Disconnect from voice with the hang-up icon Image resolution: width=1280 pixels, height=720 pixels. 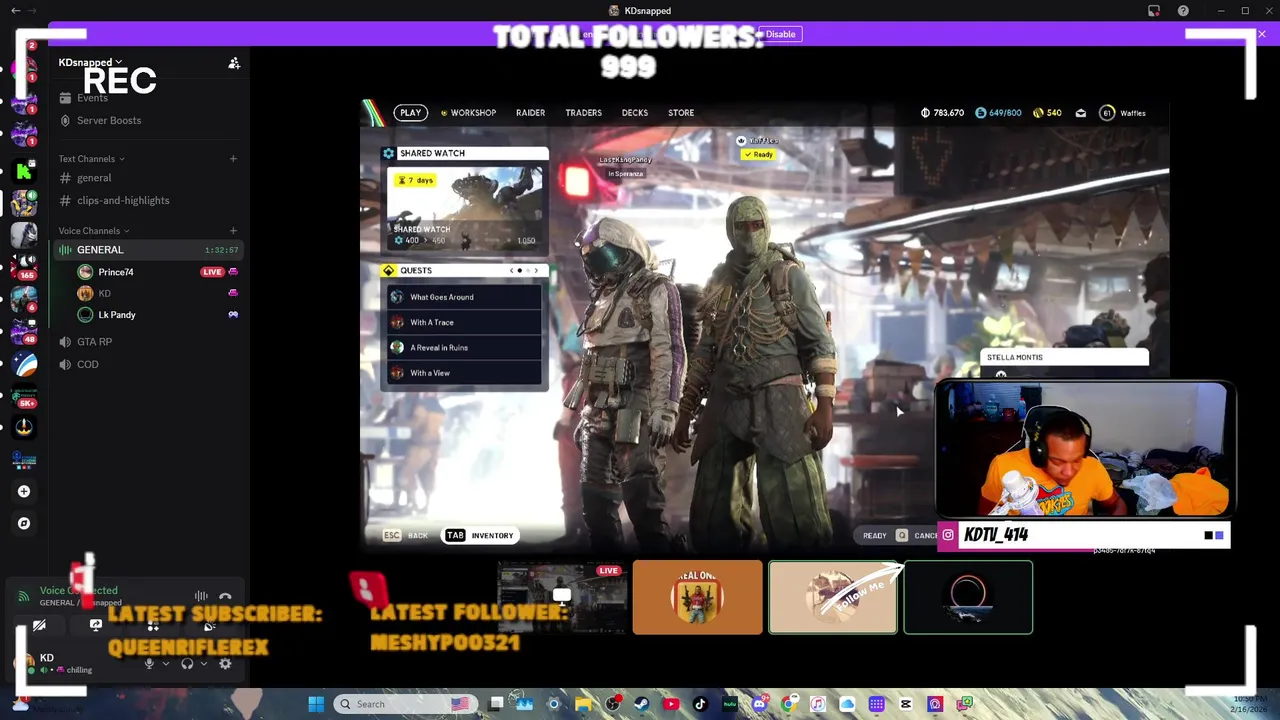point(225,597)
